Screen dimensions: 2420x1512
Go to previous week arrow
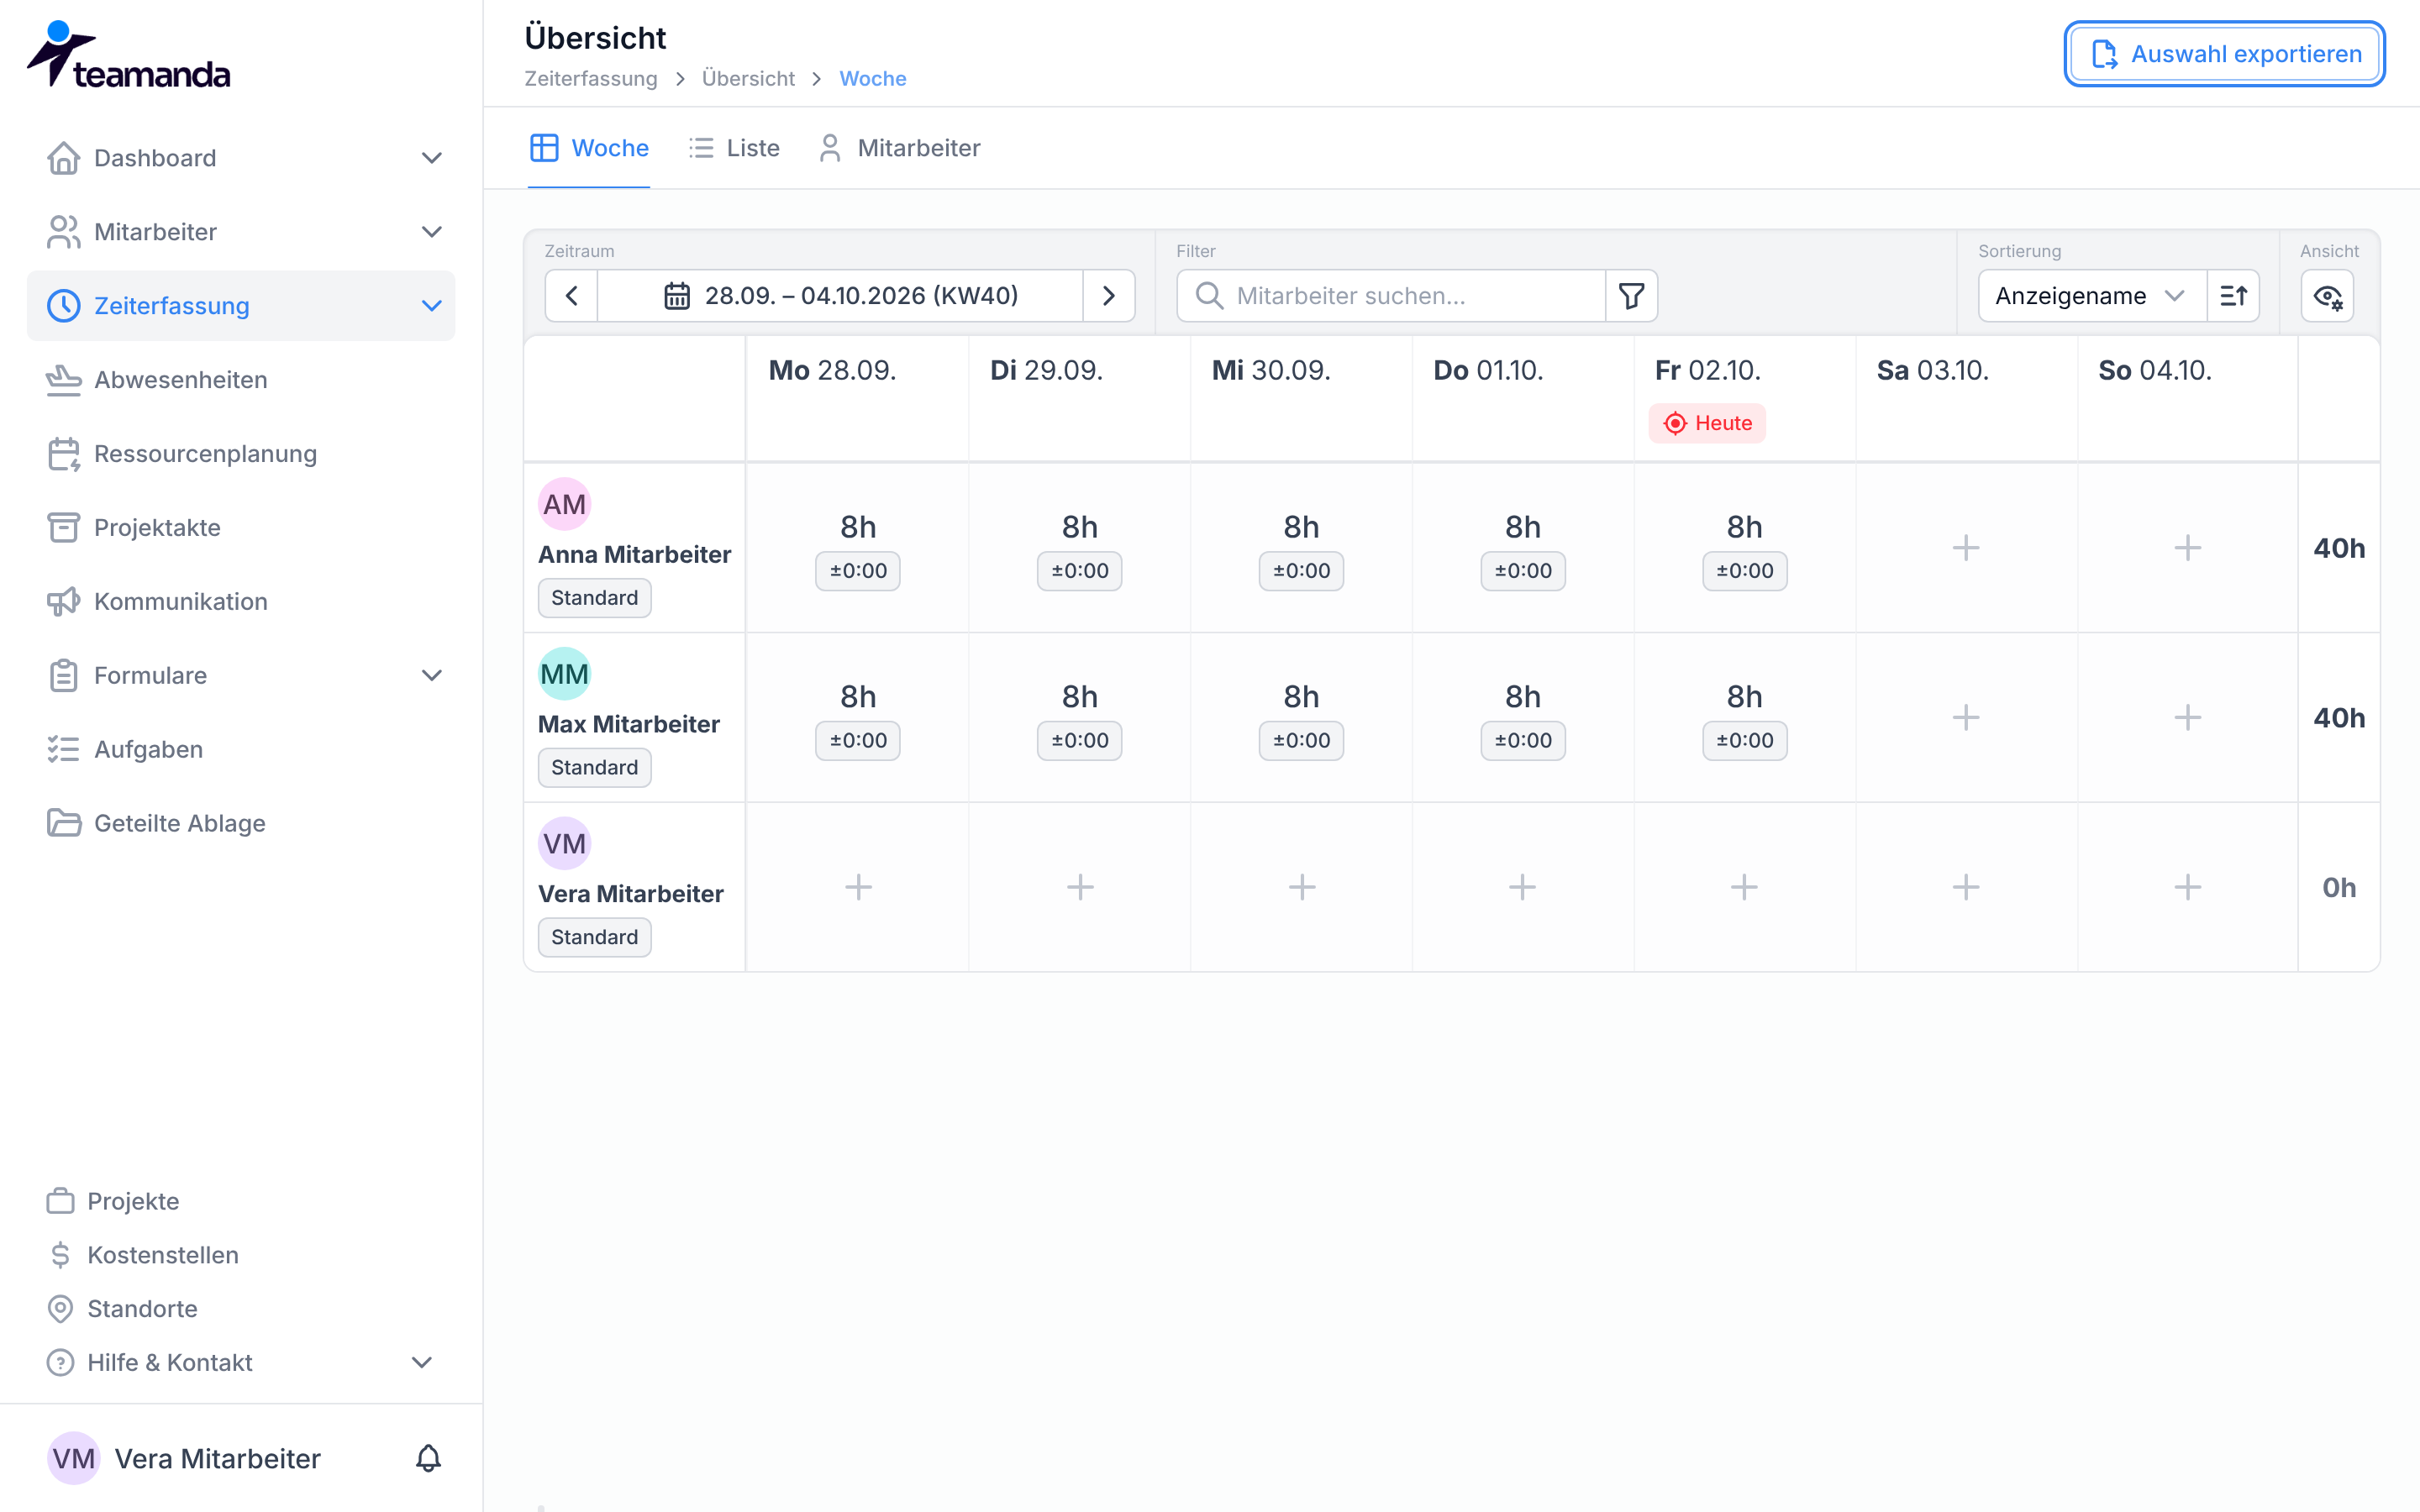tap(572, 296)
